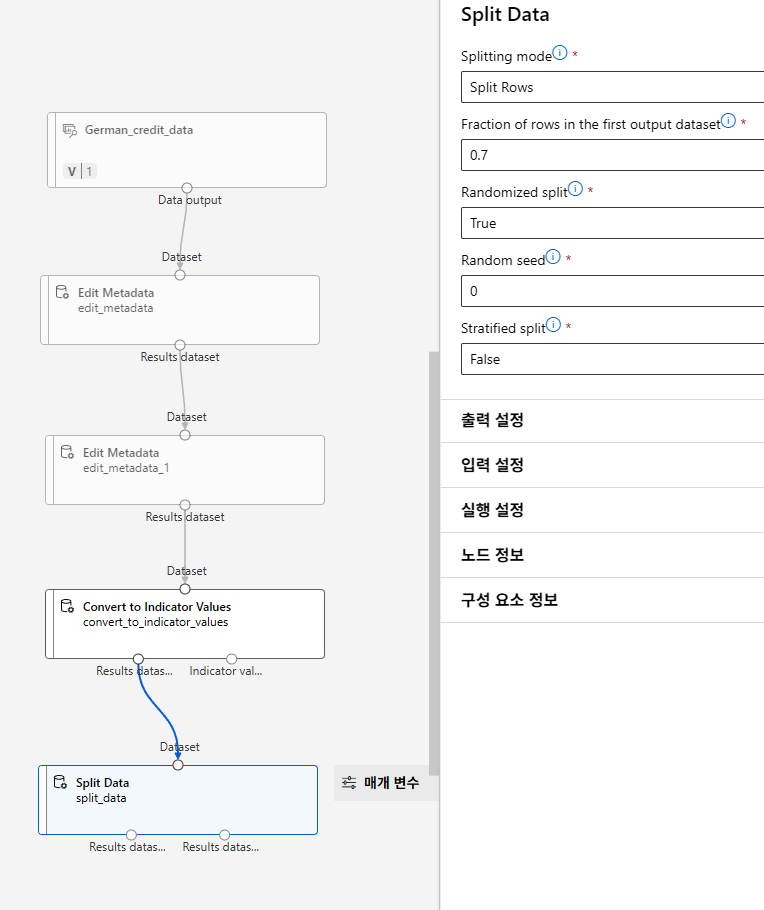Image resolution: width=764 pixels, height=910 pixels.
Task: Show info for Splitting mode
Action: click(x=560, y=53)
